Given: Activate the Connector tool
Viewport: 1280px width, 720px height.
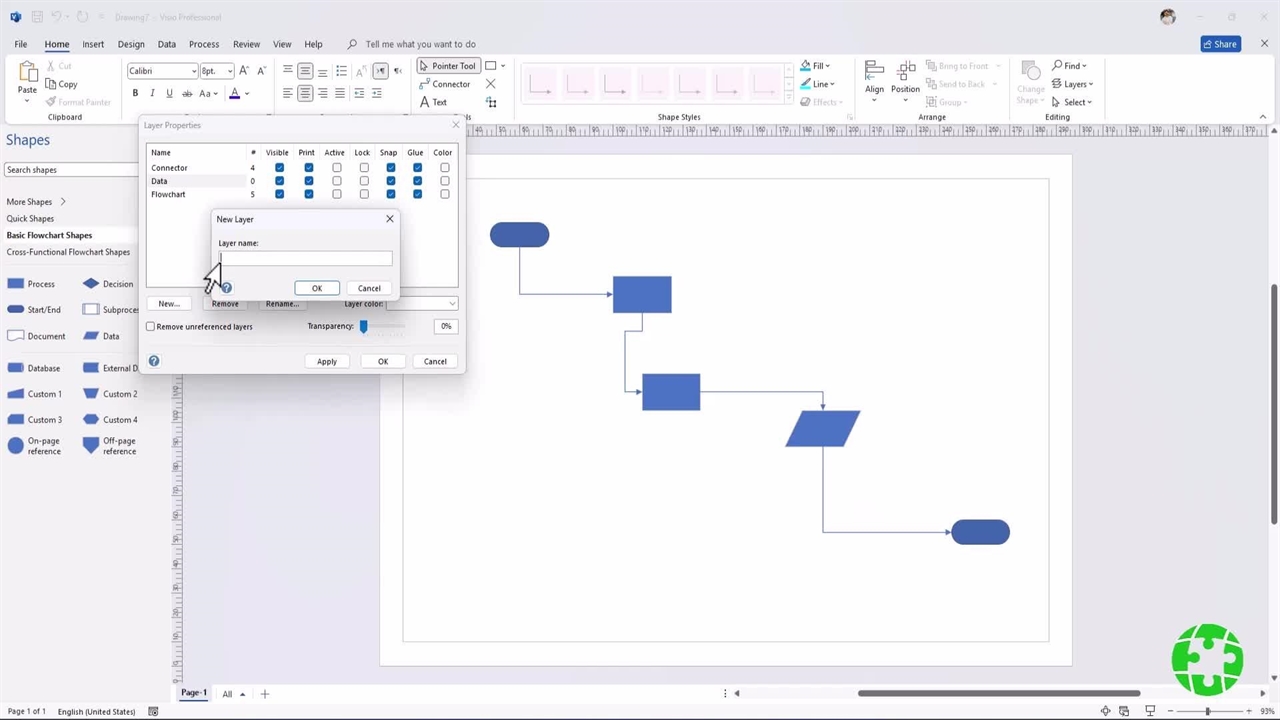Looking at the screenshot, I should coord(444,84).
